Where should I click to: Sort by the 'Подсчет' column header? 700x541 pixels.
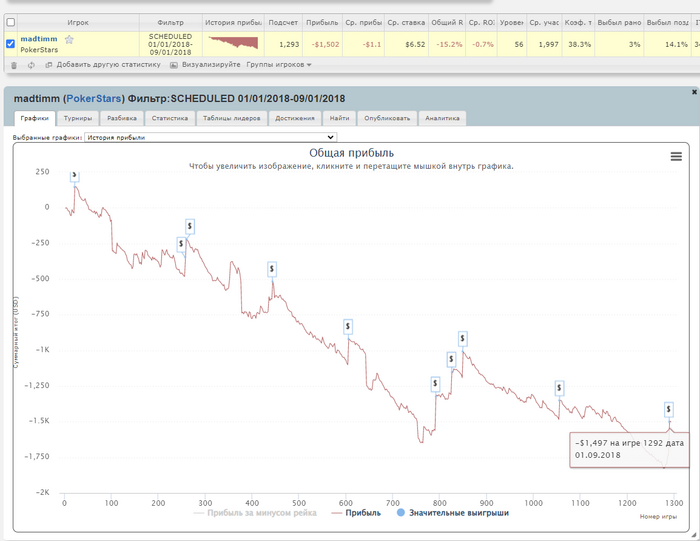click(283, 22)
